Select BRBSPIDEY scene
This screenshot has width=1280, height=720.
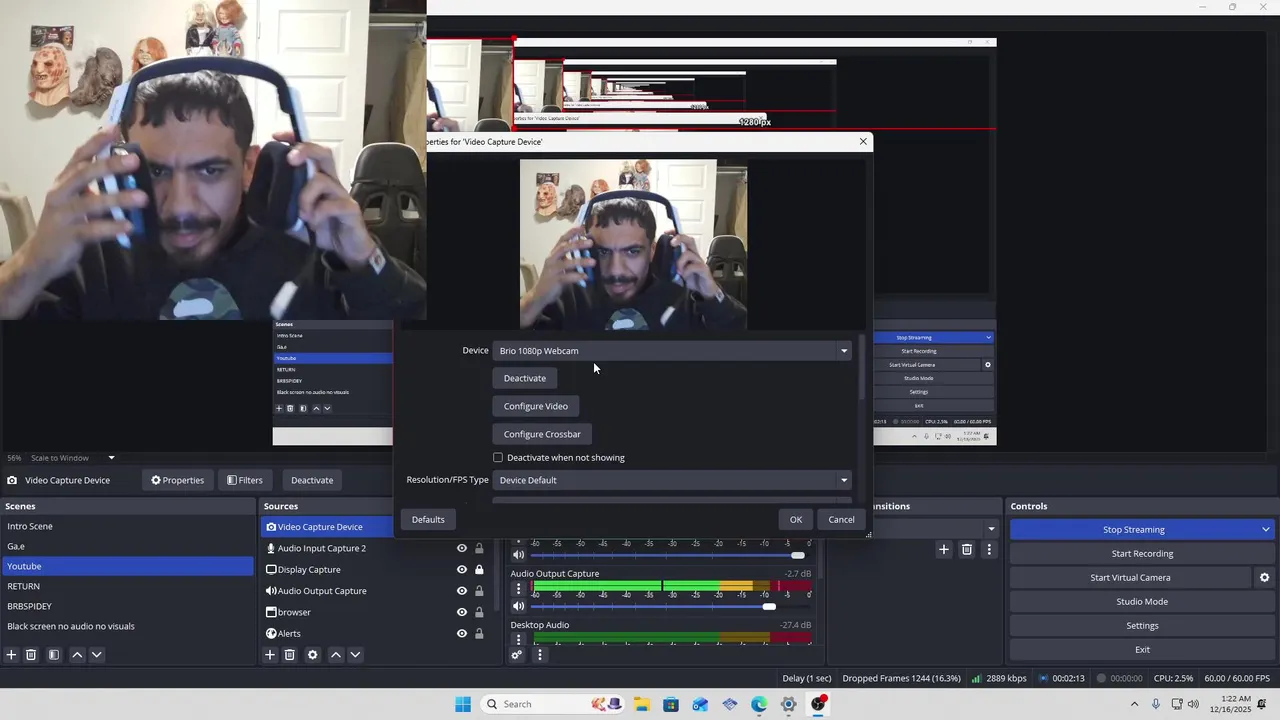(x=127, y=606)
